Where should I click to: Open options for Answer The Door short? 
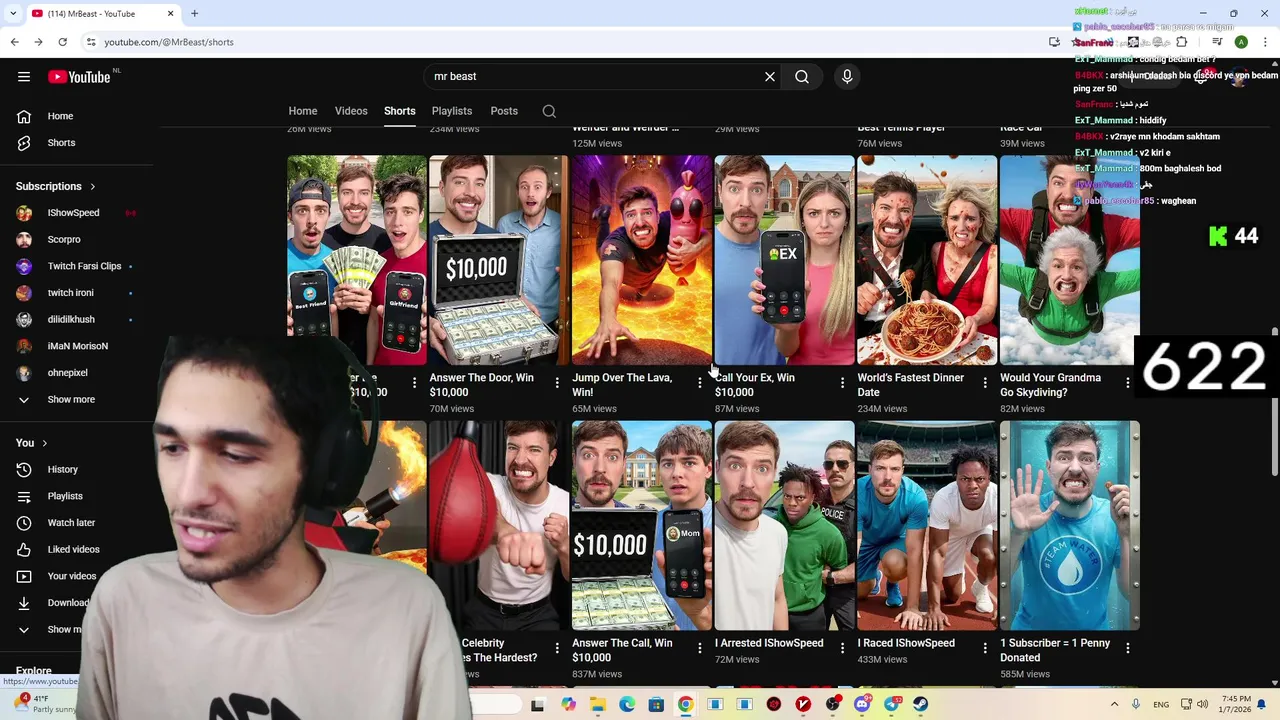pyautogui.click(x=557, y=383)
